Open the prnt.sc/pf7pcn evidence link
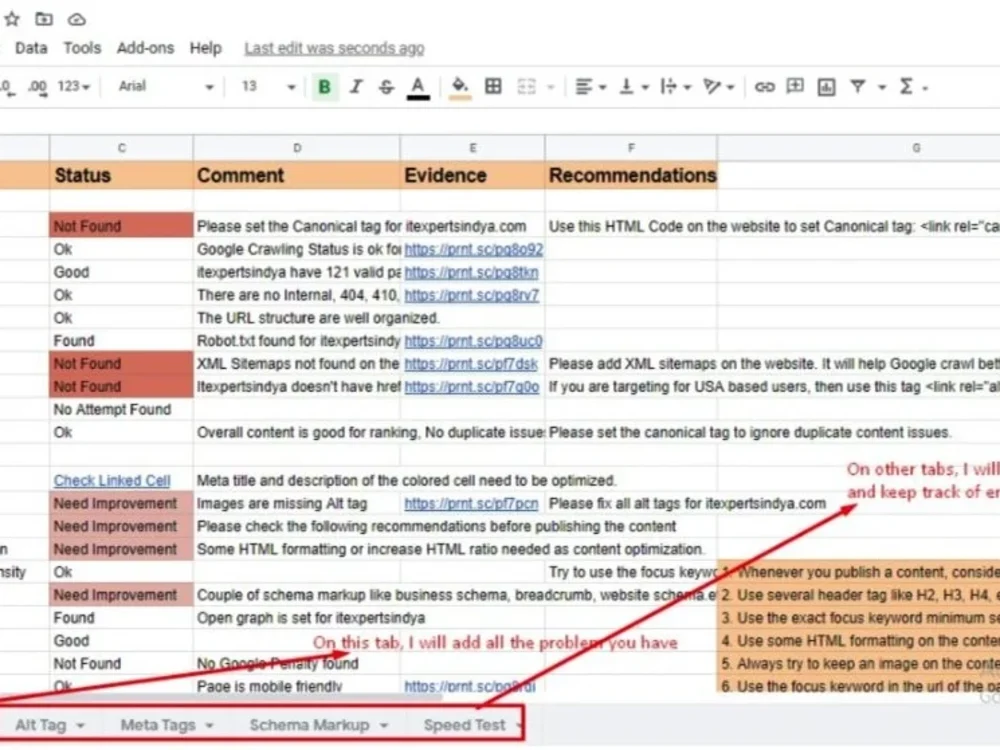 pyautogui.click(x=471, y=504)
